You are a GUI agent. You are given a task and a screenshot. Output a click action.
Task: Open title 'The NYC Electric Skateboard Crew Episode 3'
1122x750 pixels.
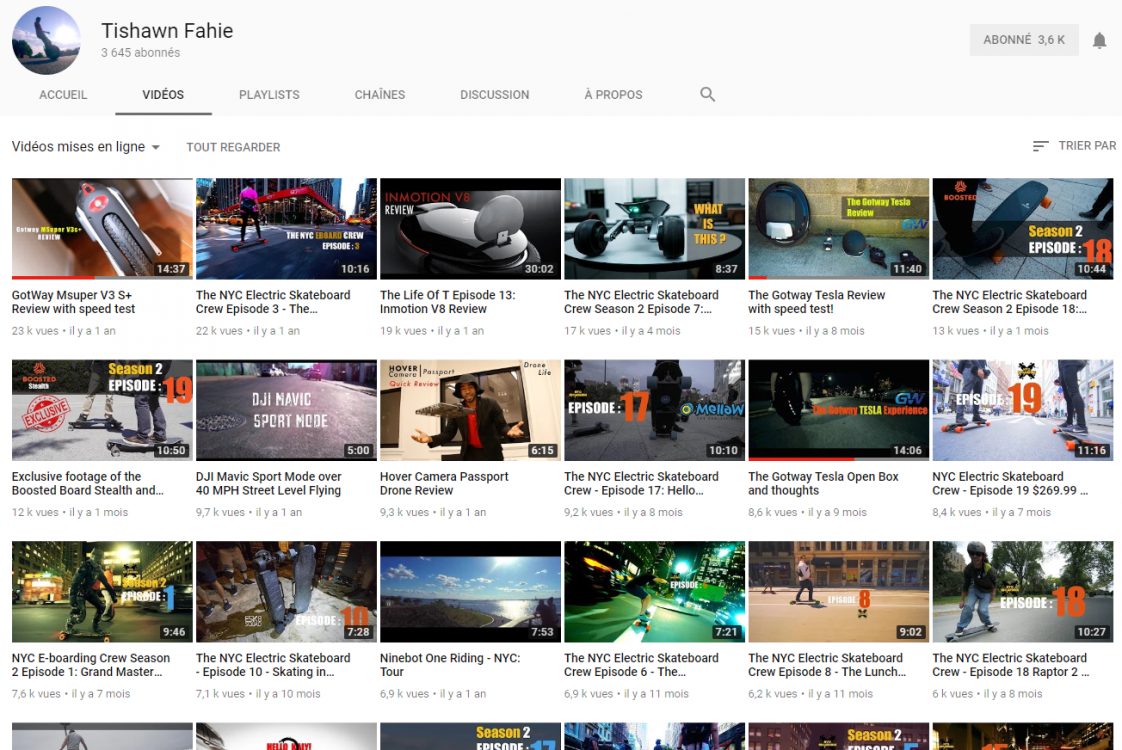(273, 302)
